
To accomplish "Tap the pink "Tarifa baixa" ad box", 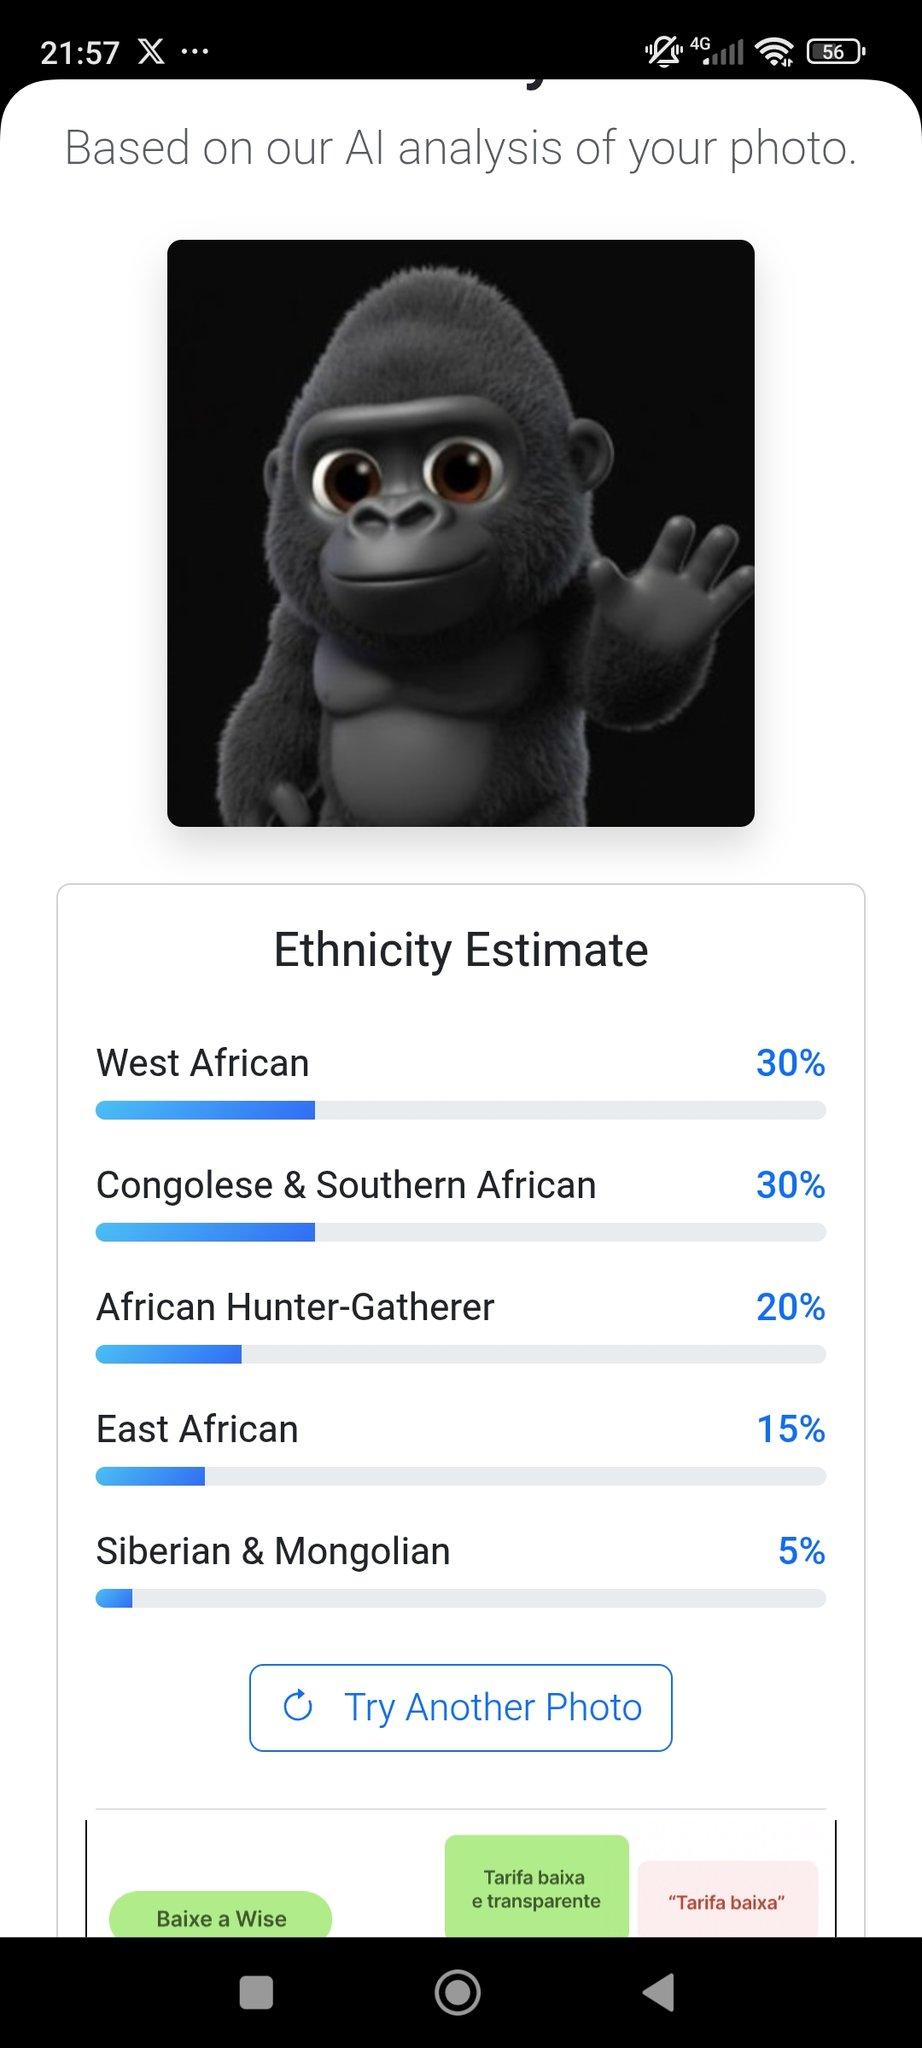I will [727, 1900].
